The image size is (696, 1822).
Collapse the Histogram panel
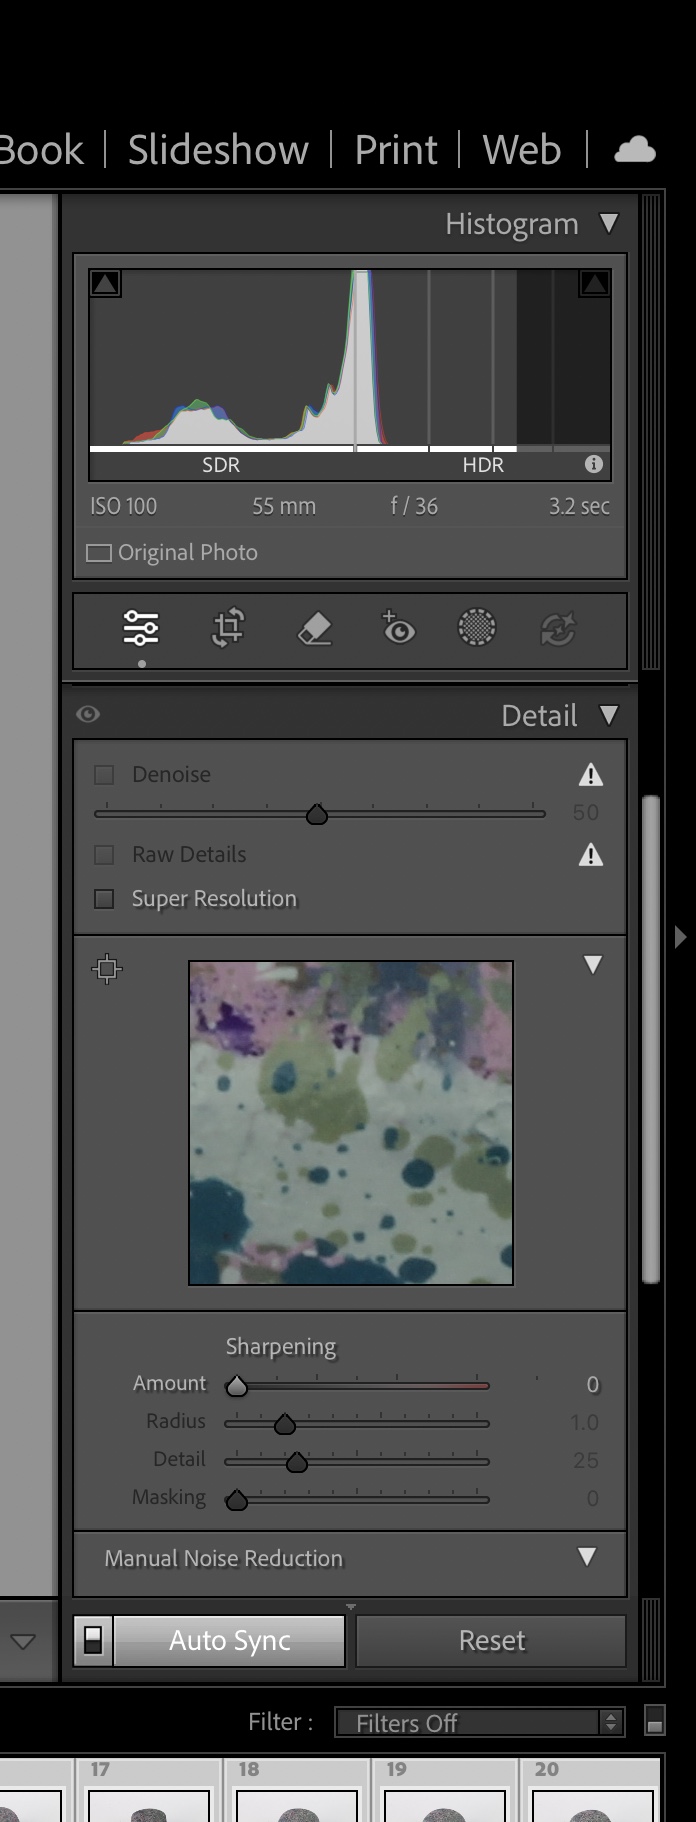click(608, 223)
